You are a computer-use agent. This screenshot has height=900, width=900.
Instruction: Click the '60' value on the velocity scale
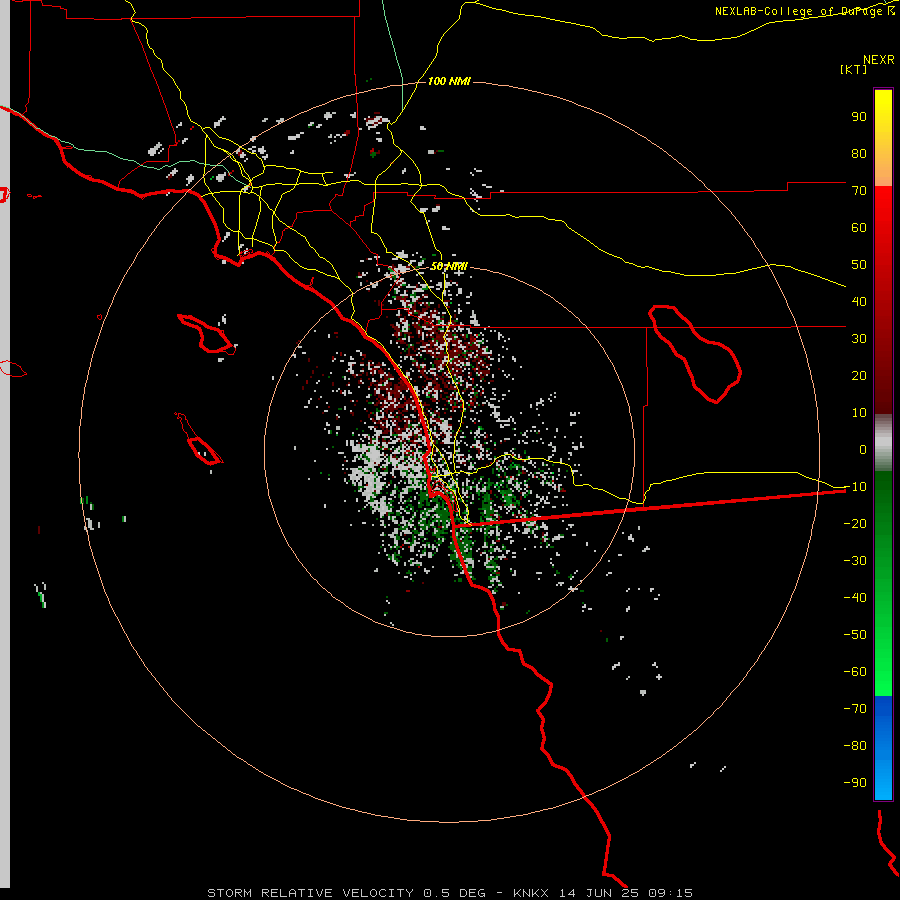click(859, 227)
